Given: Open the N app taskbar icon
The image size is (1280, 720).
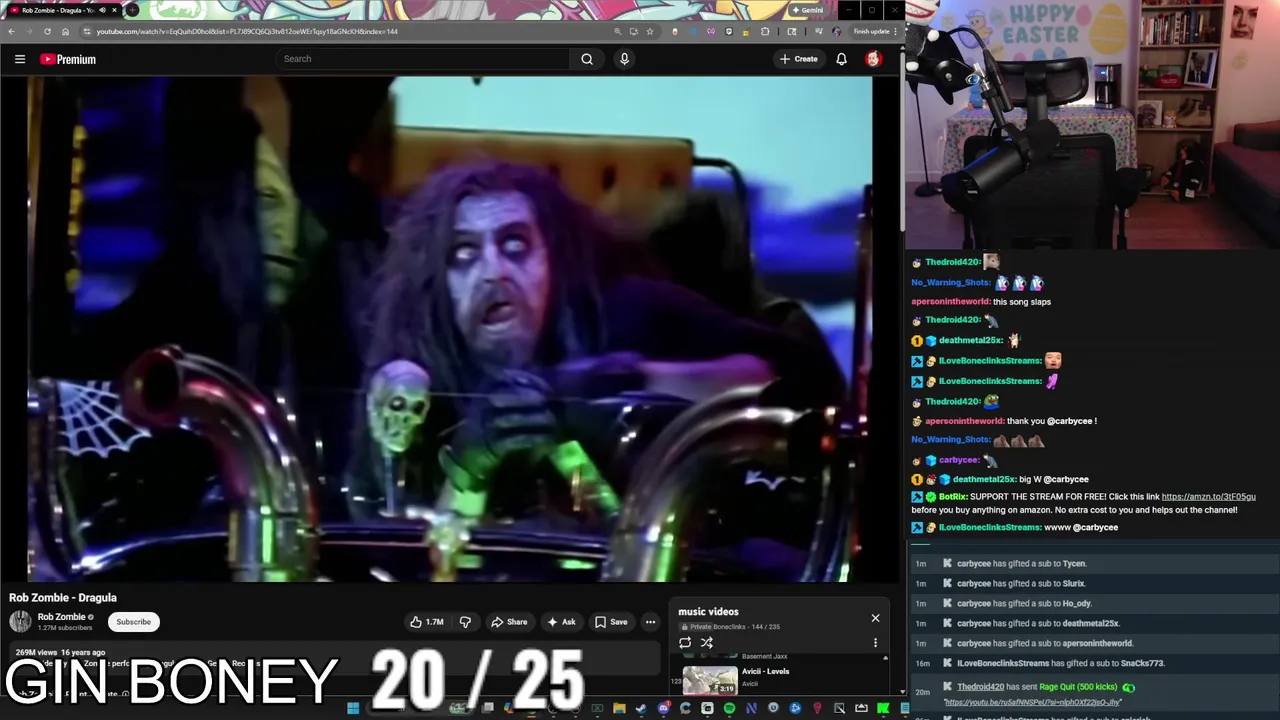Looking at the screenshot, I should [x=751, y=708].
